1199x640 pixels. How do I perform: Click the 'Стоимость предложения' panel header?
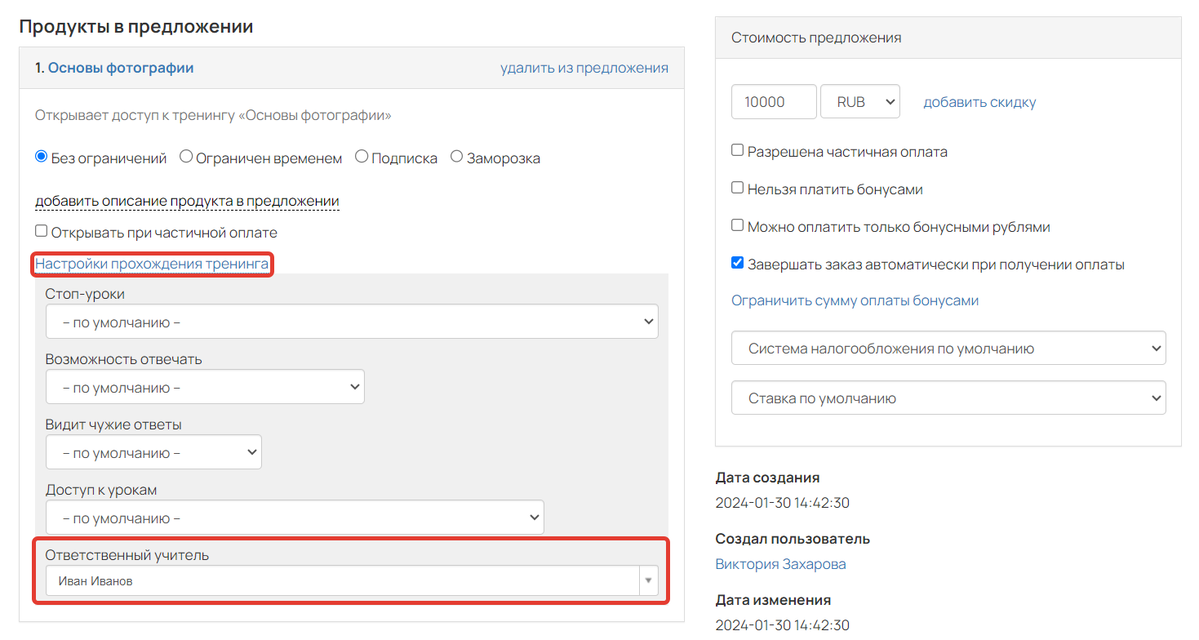[x=948, y=37]
